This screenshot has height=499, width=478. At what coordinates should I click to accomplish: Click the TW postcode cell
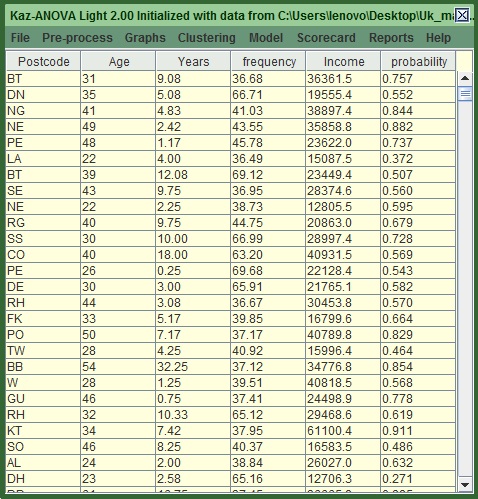click(43, 351)
